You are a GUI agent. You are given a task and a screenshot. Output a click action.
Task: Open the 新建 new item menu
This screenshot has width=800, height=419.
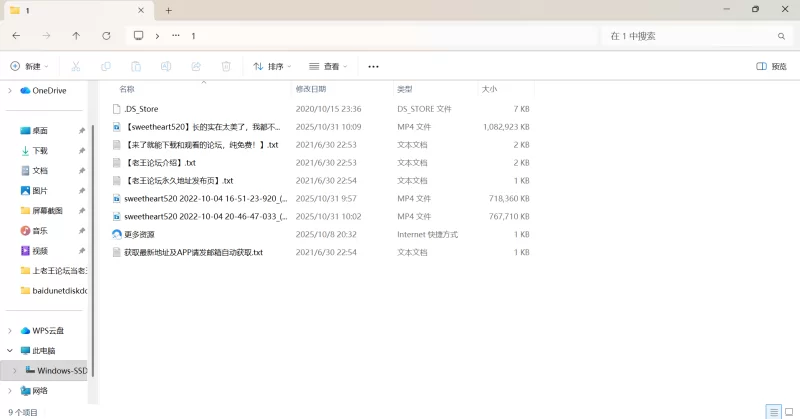click(x=29, y=66)
